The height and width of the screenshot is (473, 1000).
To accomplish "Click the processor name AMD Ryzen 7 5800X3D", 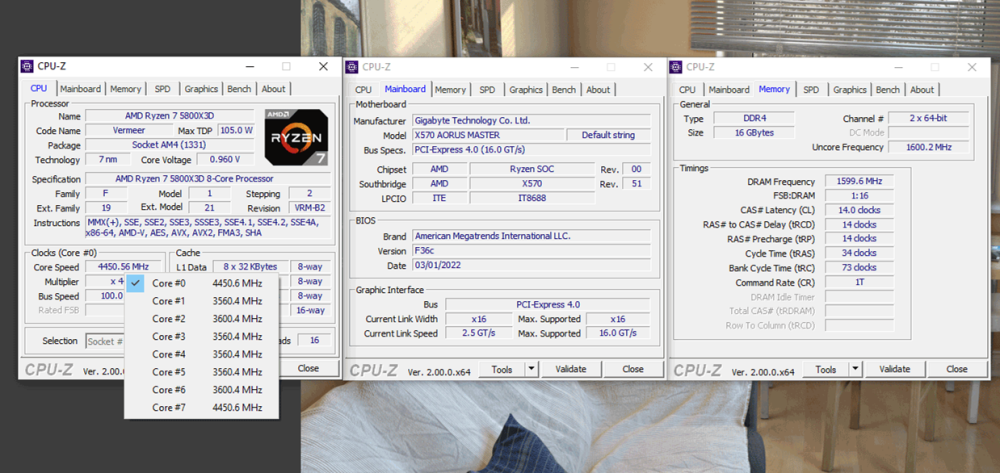I will pyautogui.click(x=170, y=116).
